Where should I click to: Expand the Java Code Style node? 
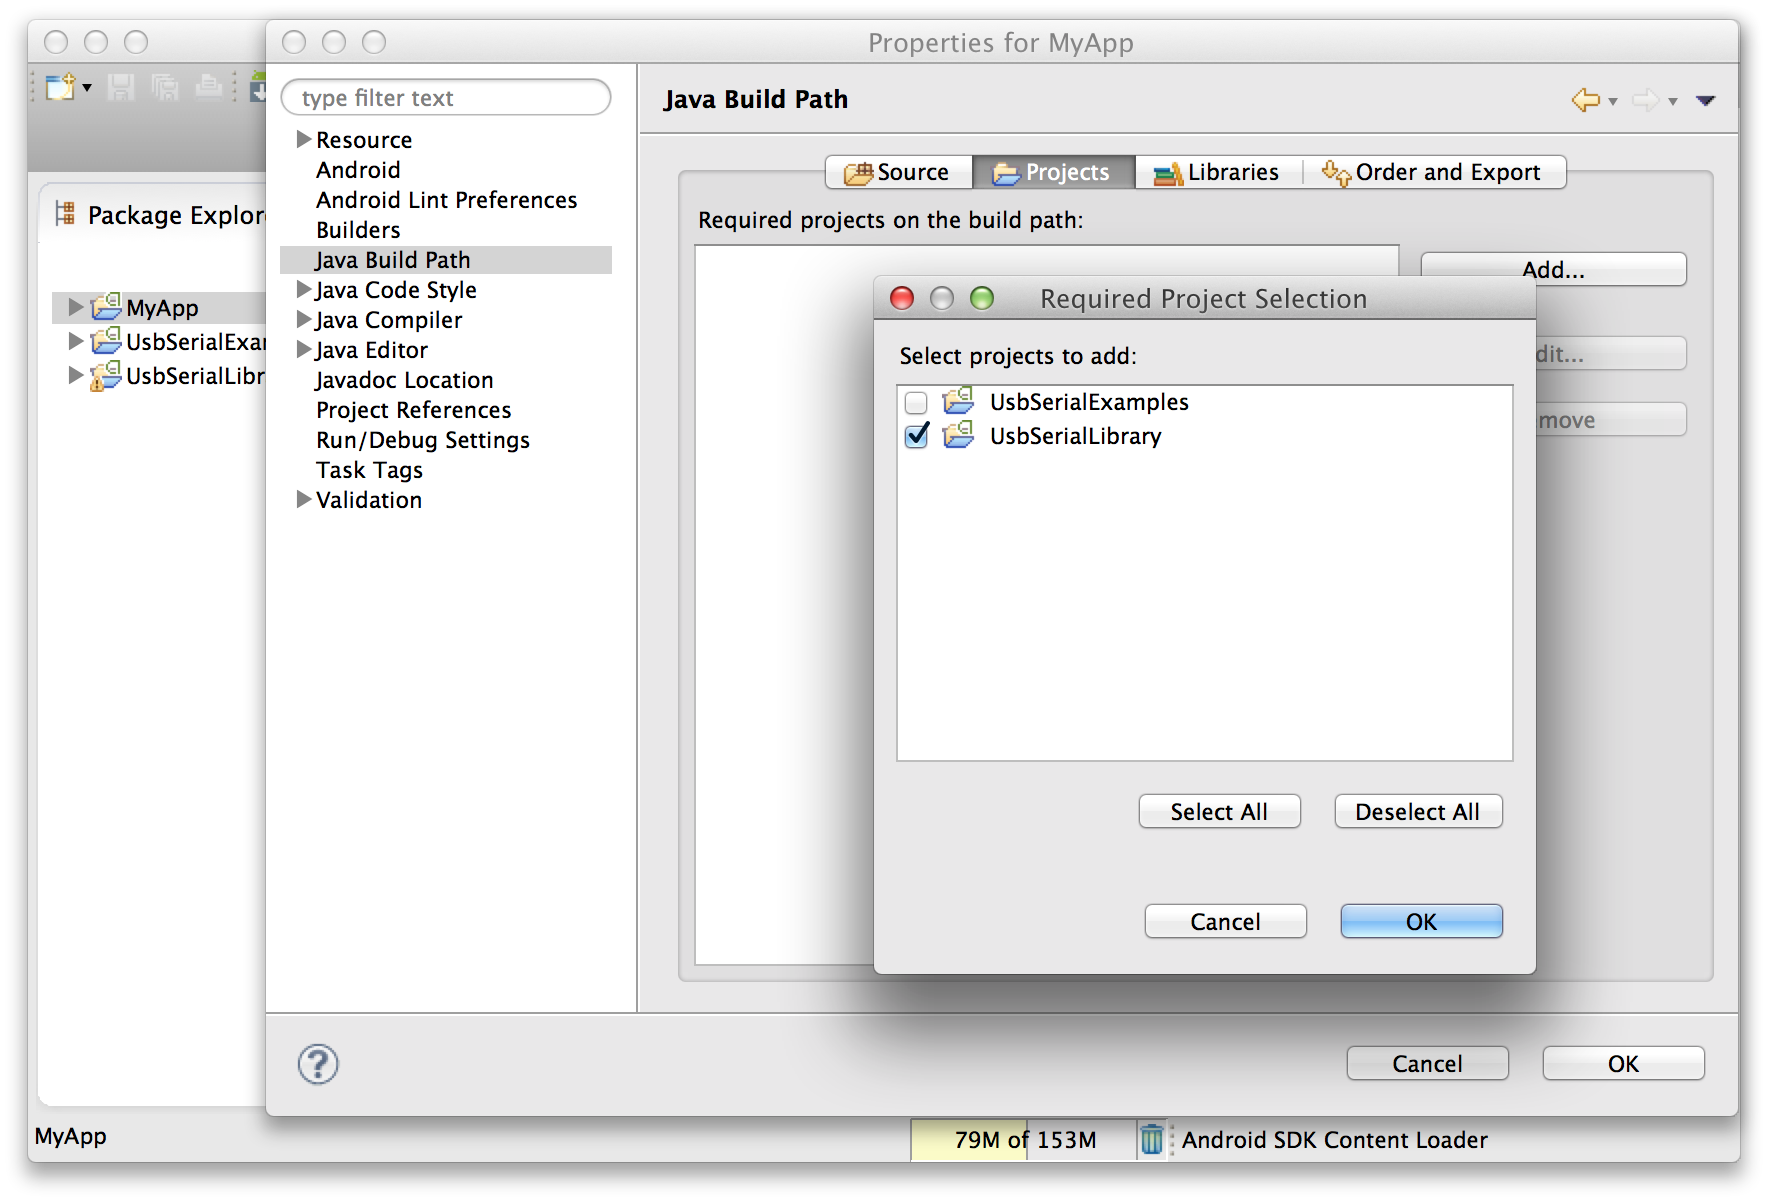pyautogui.click(x=303, y=289)
